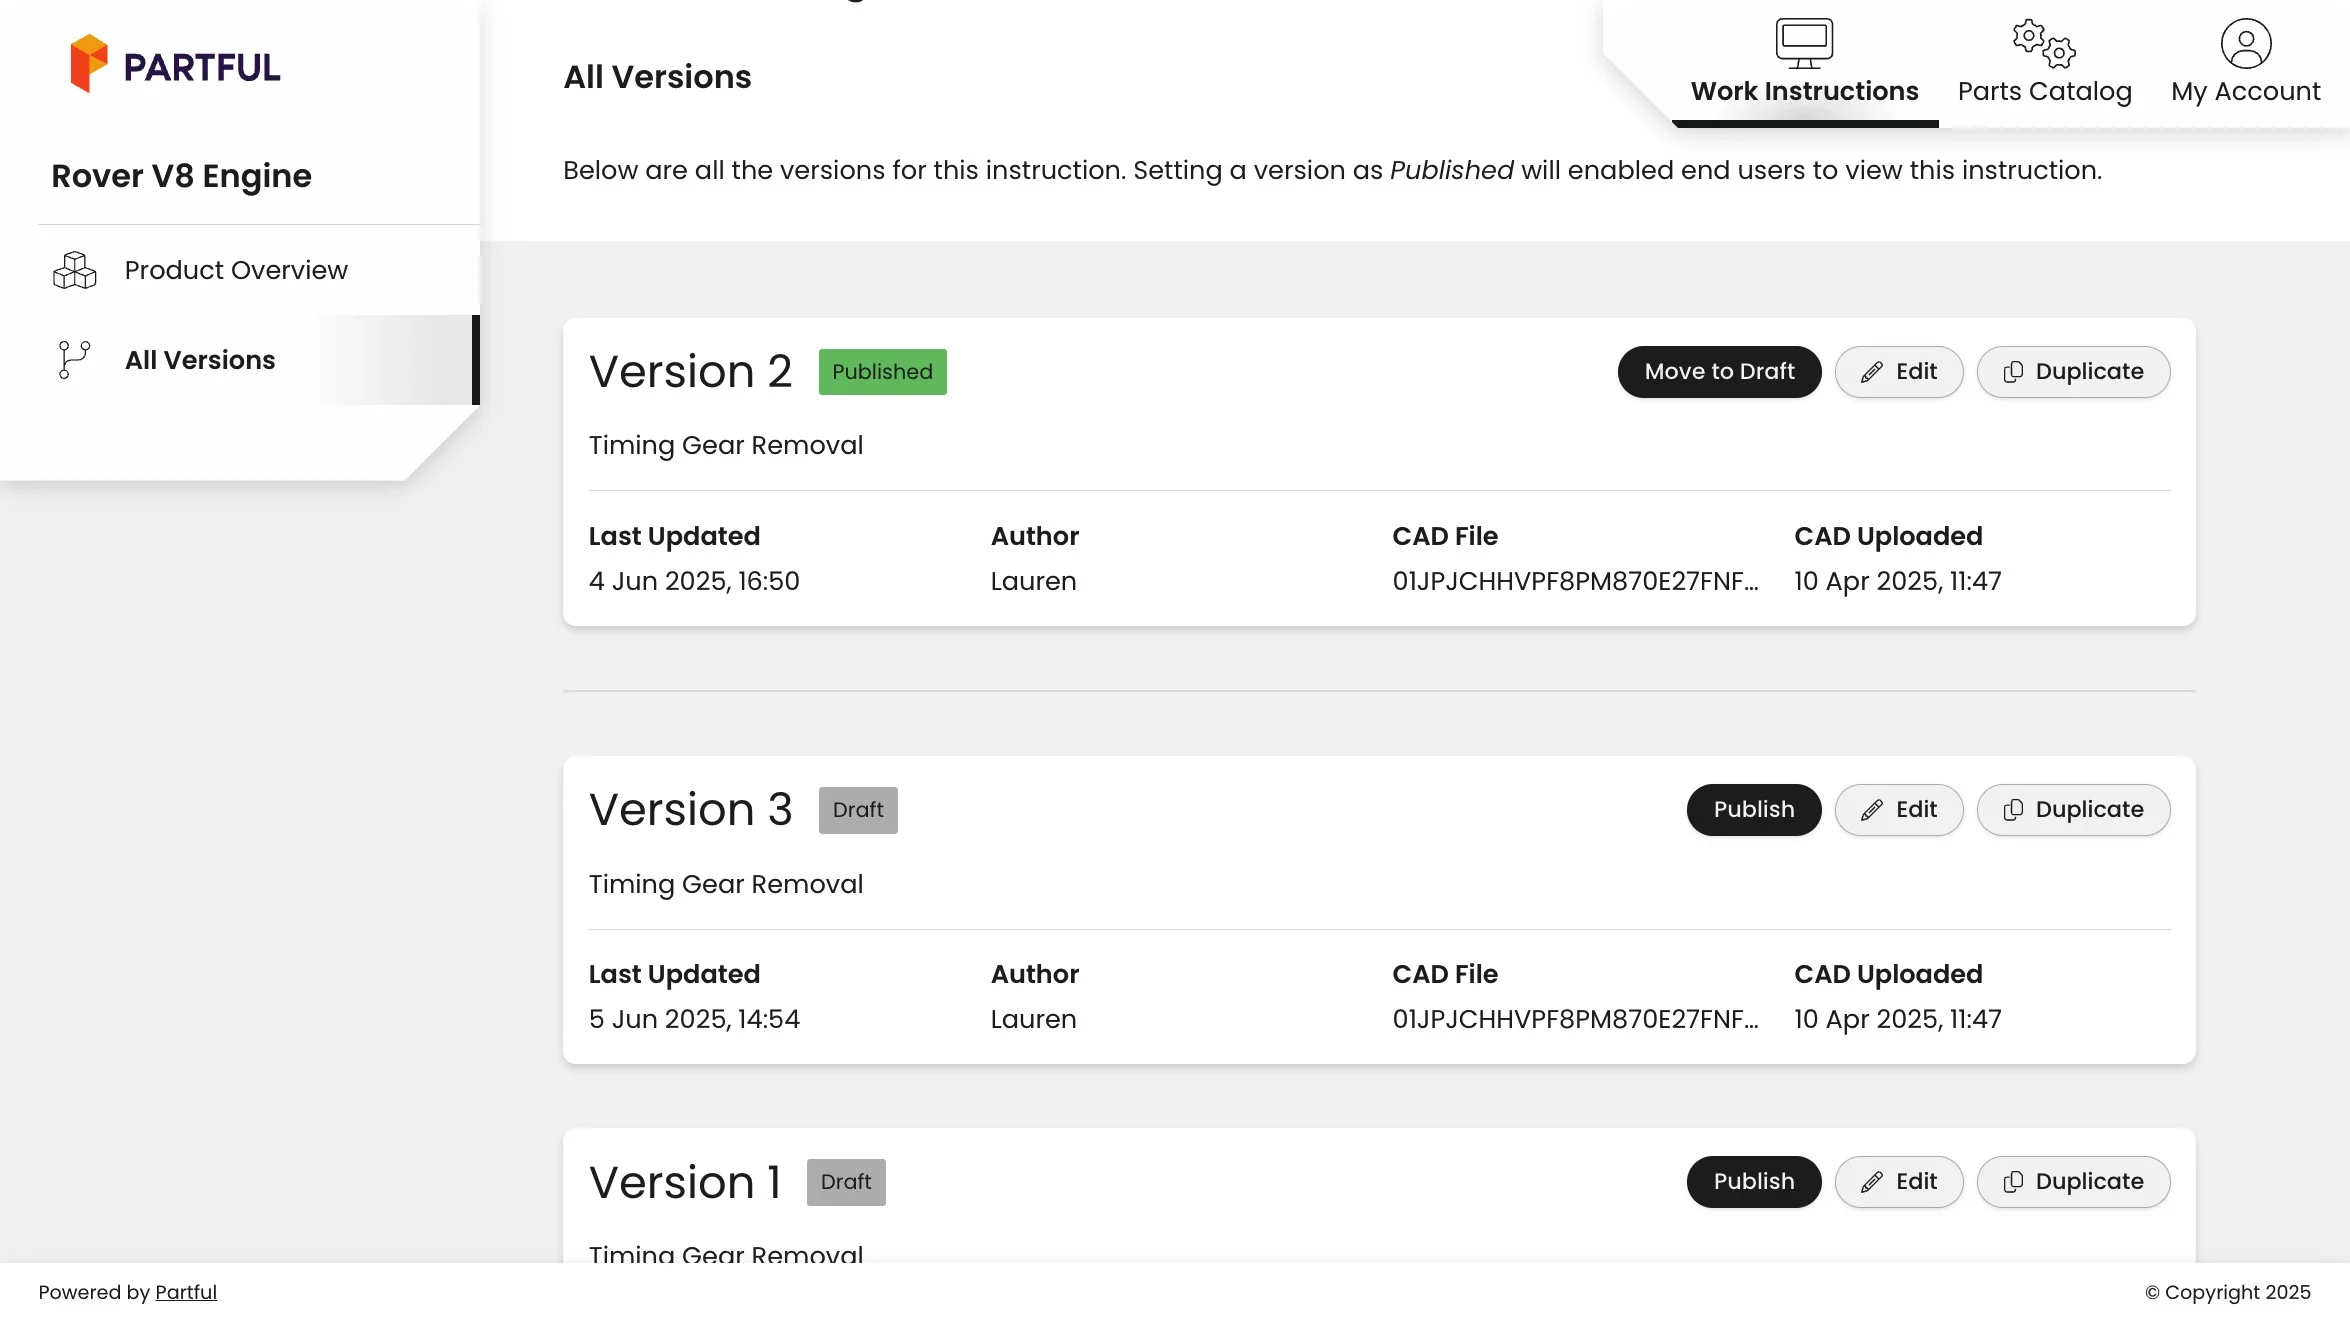This screenshot has height=1322, width=2350.
Task: Open Product Overview in sidebar
Action: click(236, 270)
